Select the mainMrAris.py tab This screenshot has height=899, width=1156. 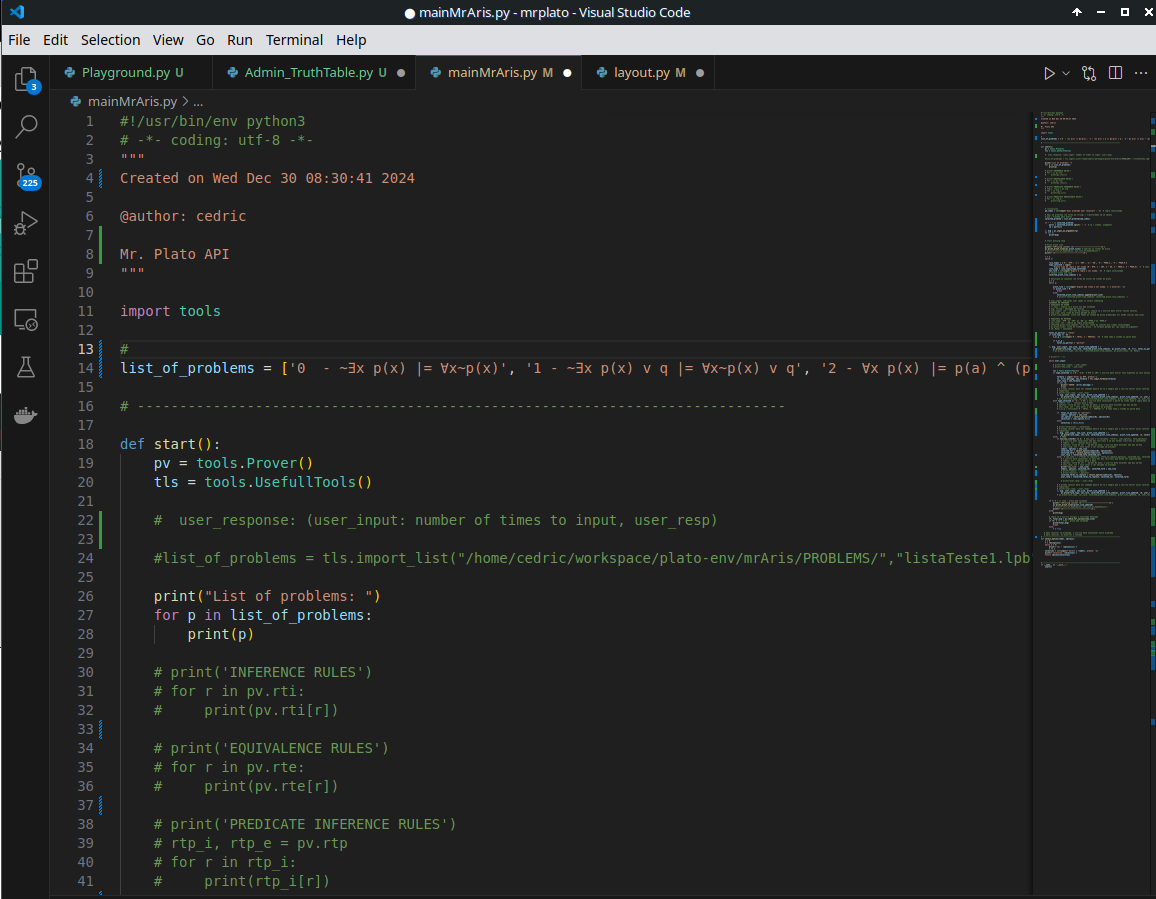[x=499, y=73]
